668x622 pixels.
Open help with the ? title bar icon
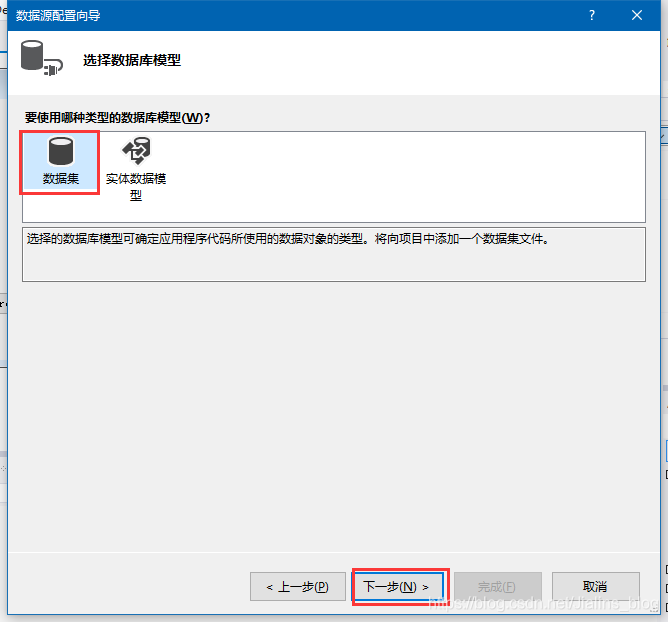point(592,15)
